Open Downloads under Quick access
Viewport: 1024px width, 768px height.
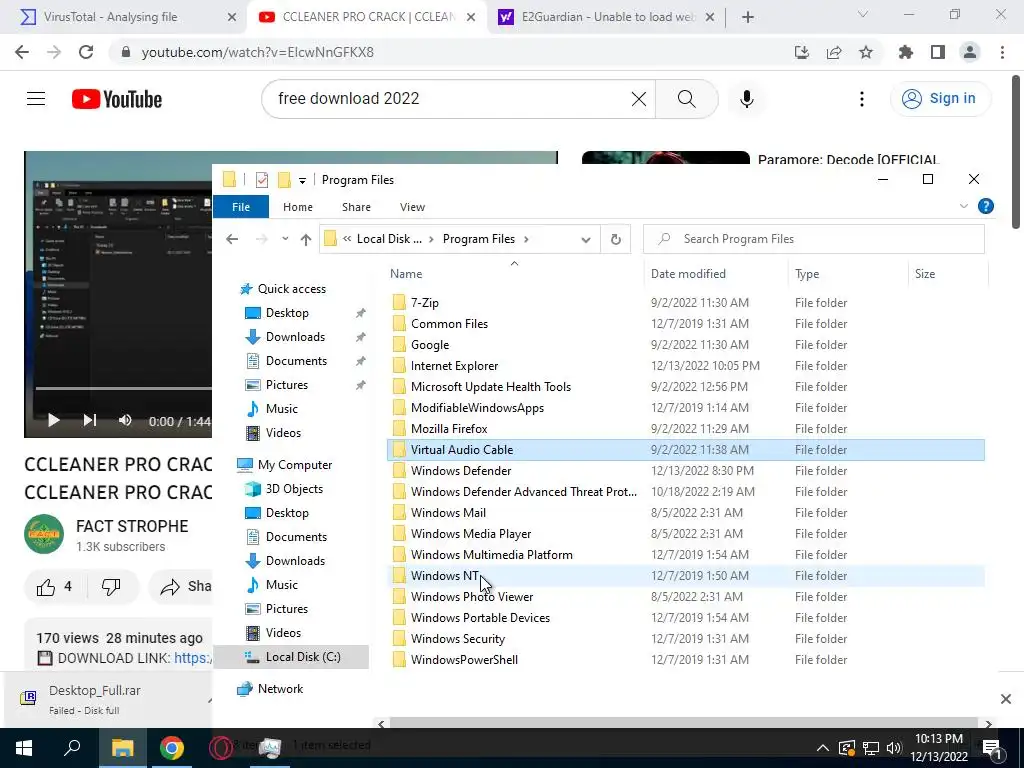coord(295,337)
